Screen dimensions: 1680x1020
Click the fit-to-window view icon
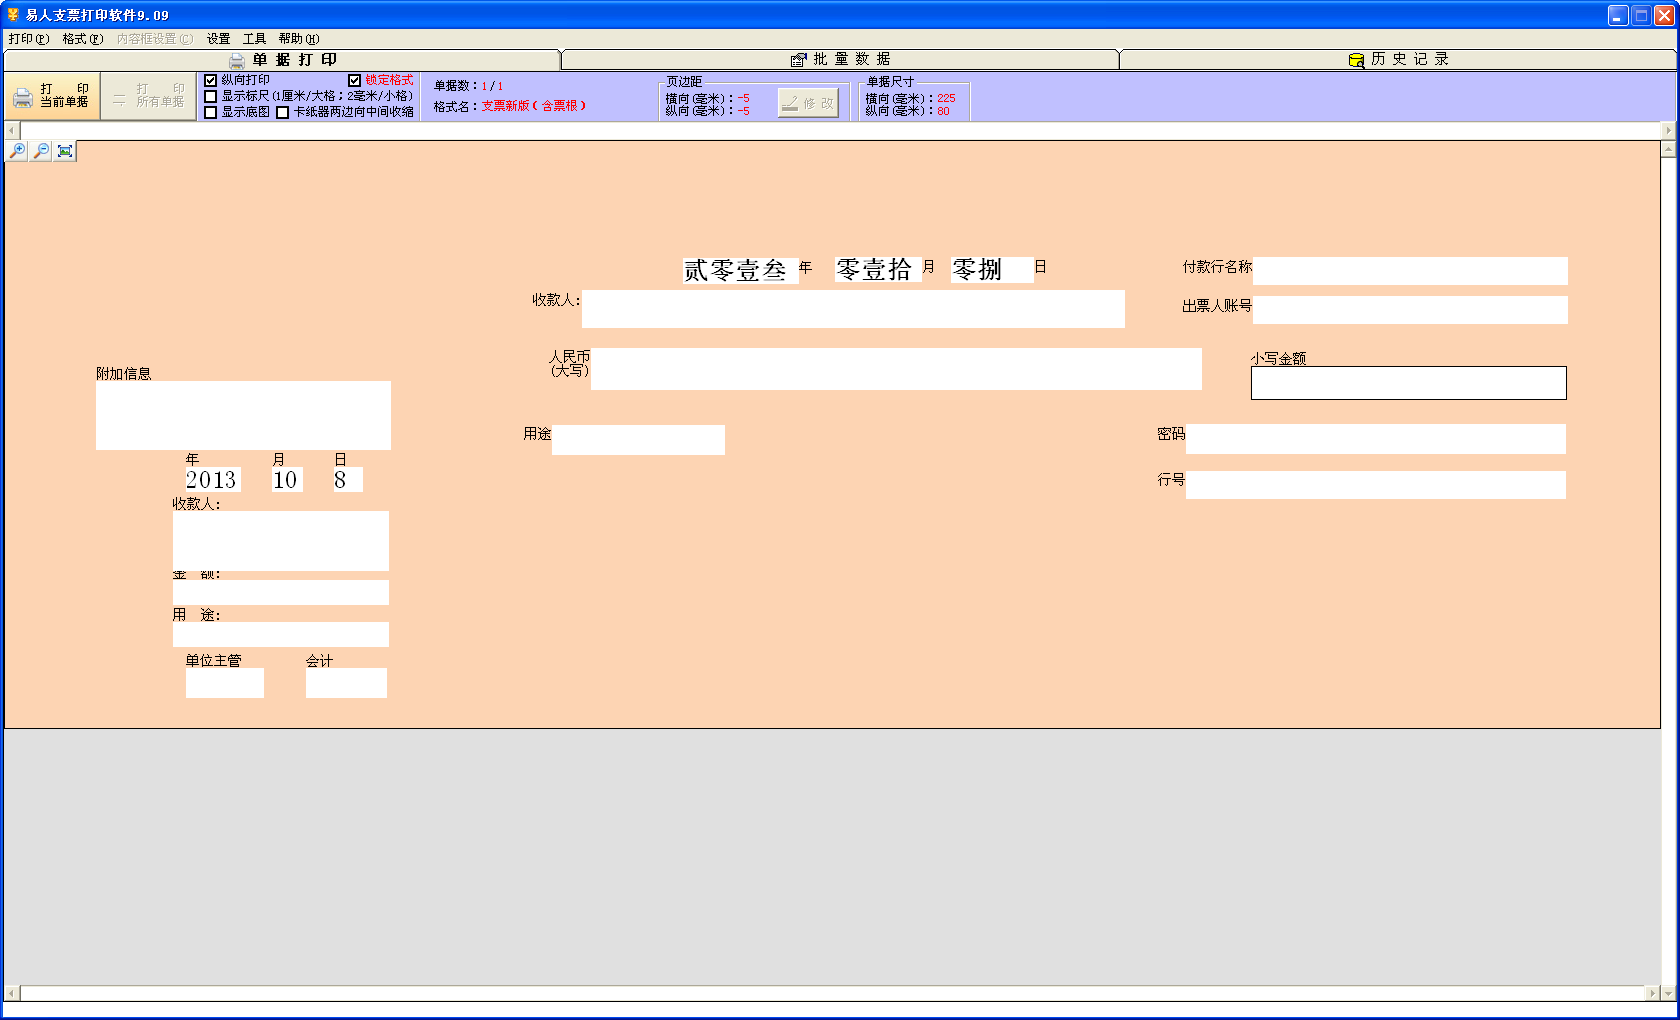[x=65, y=151]
